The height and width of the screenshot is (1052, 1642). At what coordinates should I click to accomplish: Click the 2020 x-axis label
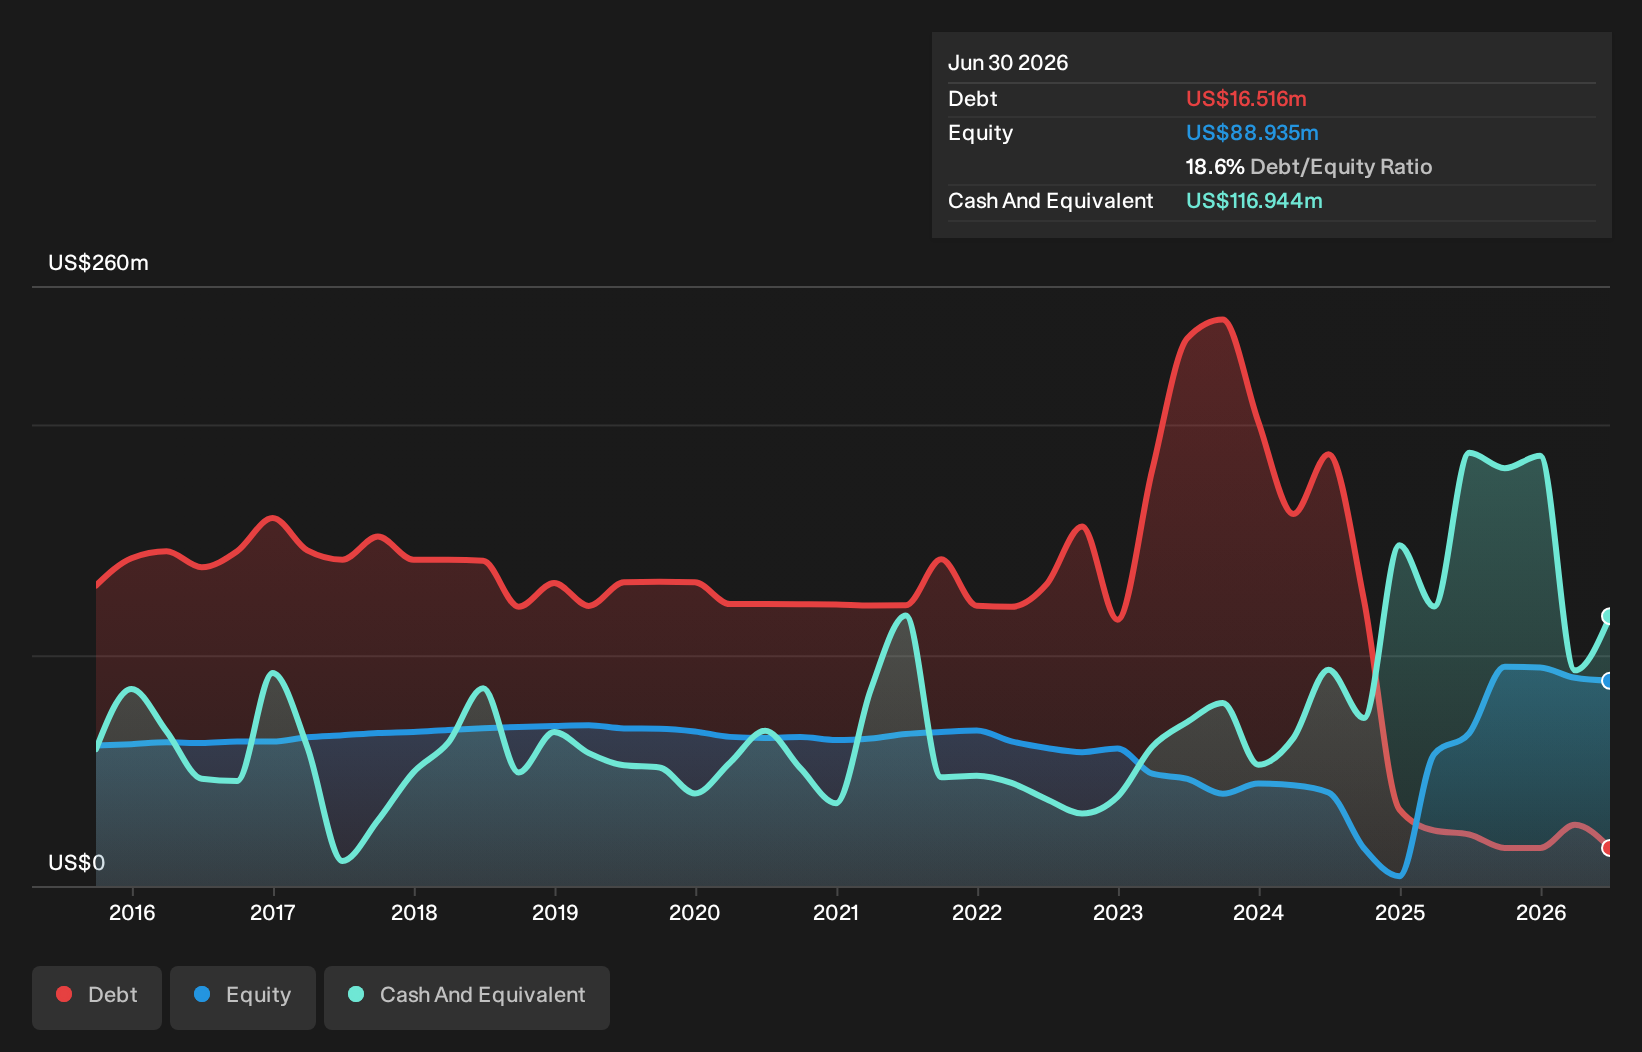point(695,912)
